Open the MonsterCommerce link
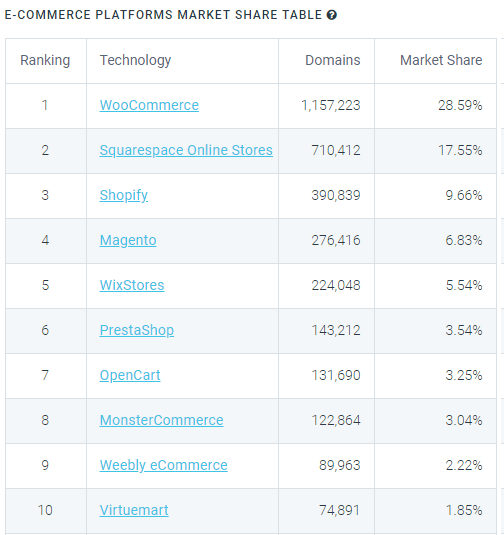504x535 pixels. pyautogui.click(x=161, y=420)
